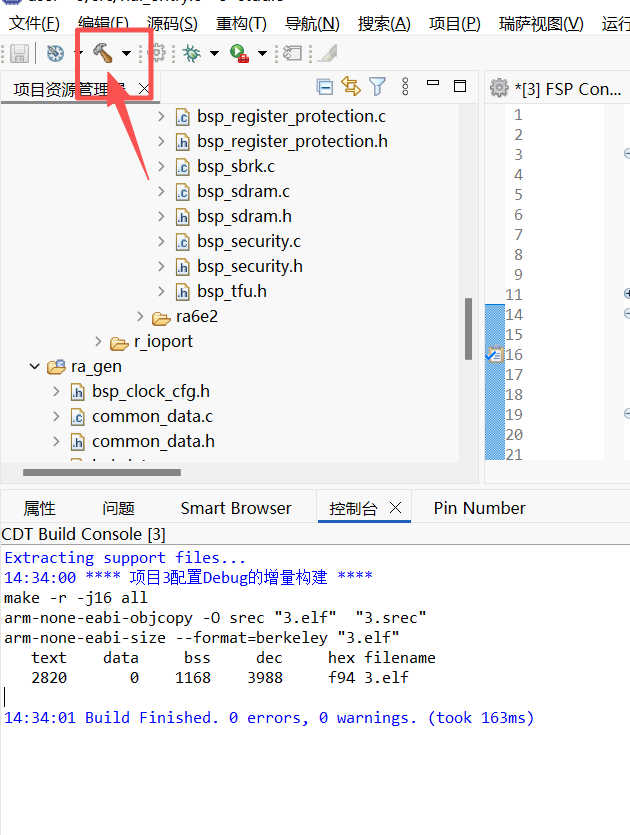Viewport: 630px width, 835px height.
Task: Click the new terminal window toolbar icon
Action: (292, 53)
